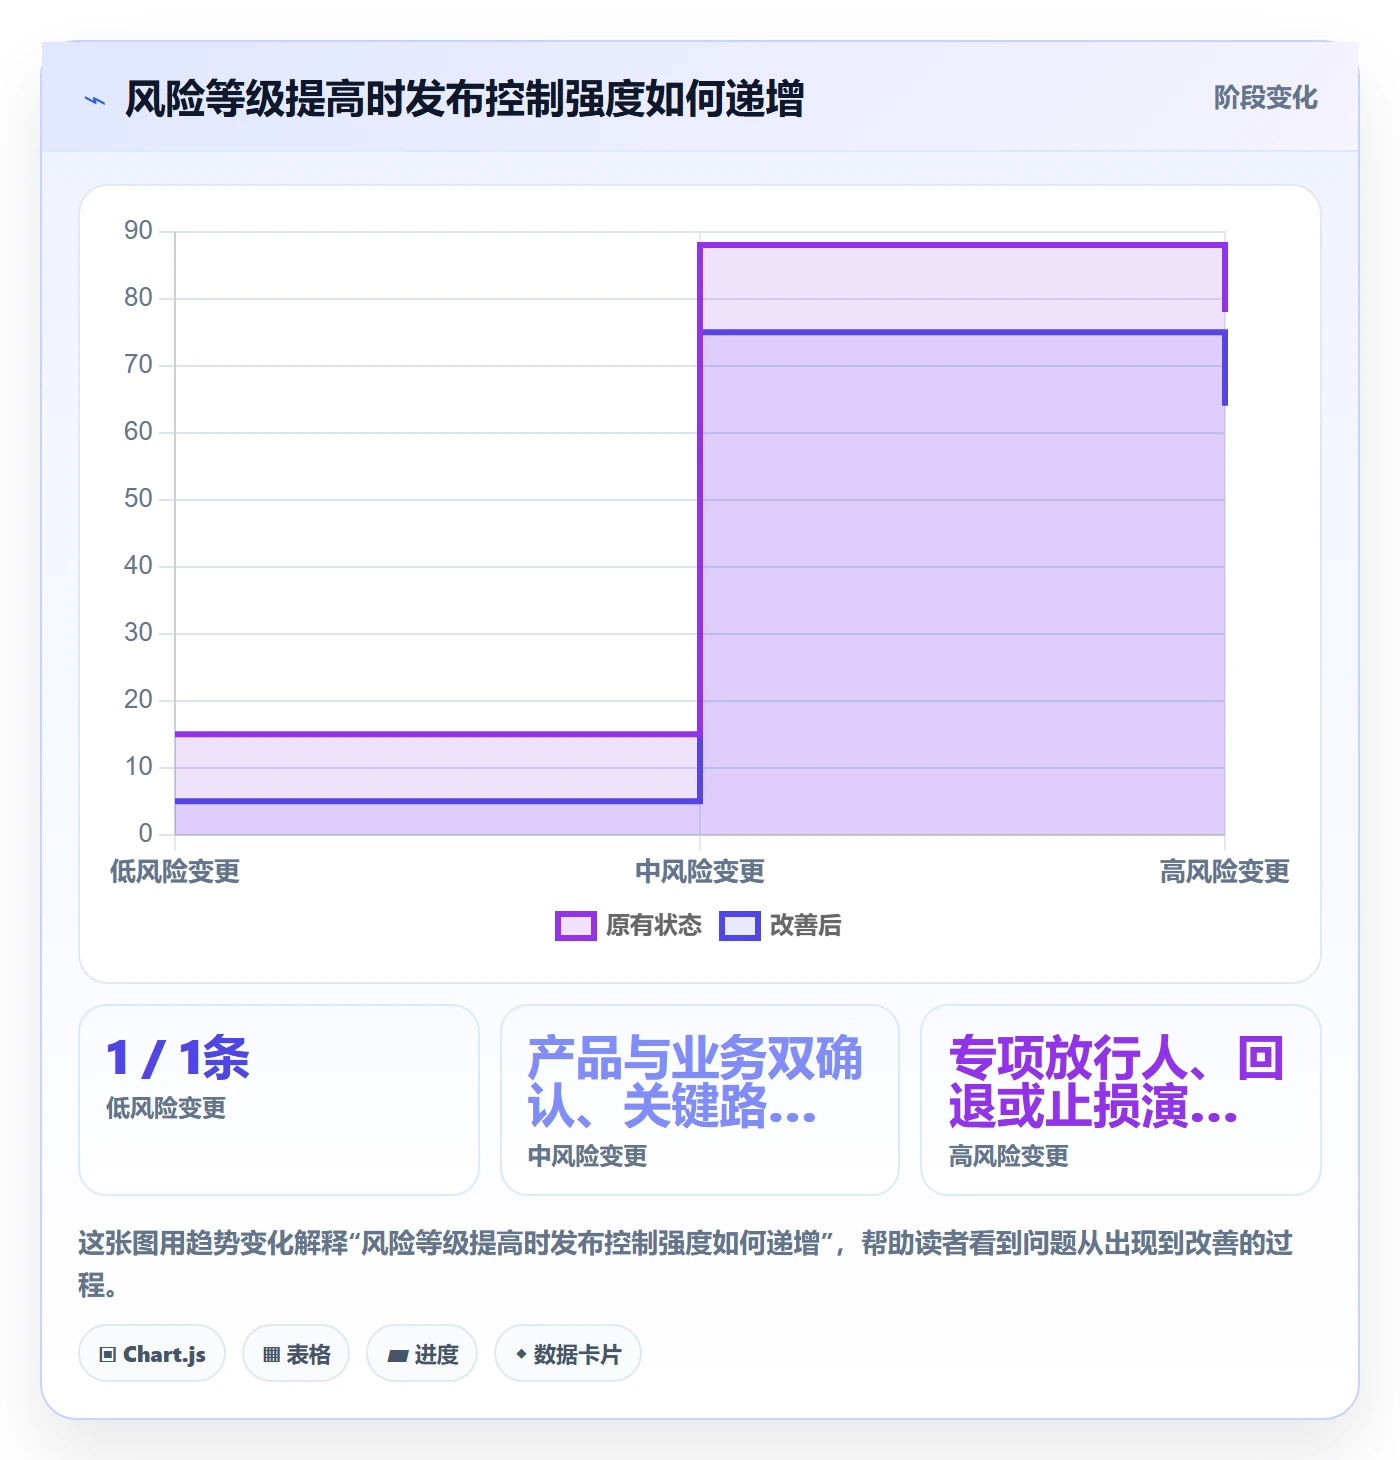The image size is (1400, 1460).
Task: Click the lightning icon beside the title
Action: (x=95, y=100)
